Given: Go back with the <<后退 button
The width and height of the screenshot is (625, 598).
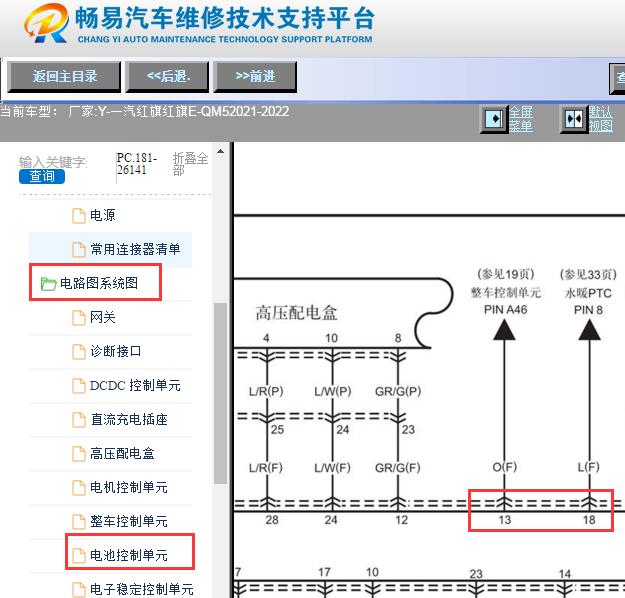Looking at the screenshot, I should point(167,77).
